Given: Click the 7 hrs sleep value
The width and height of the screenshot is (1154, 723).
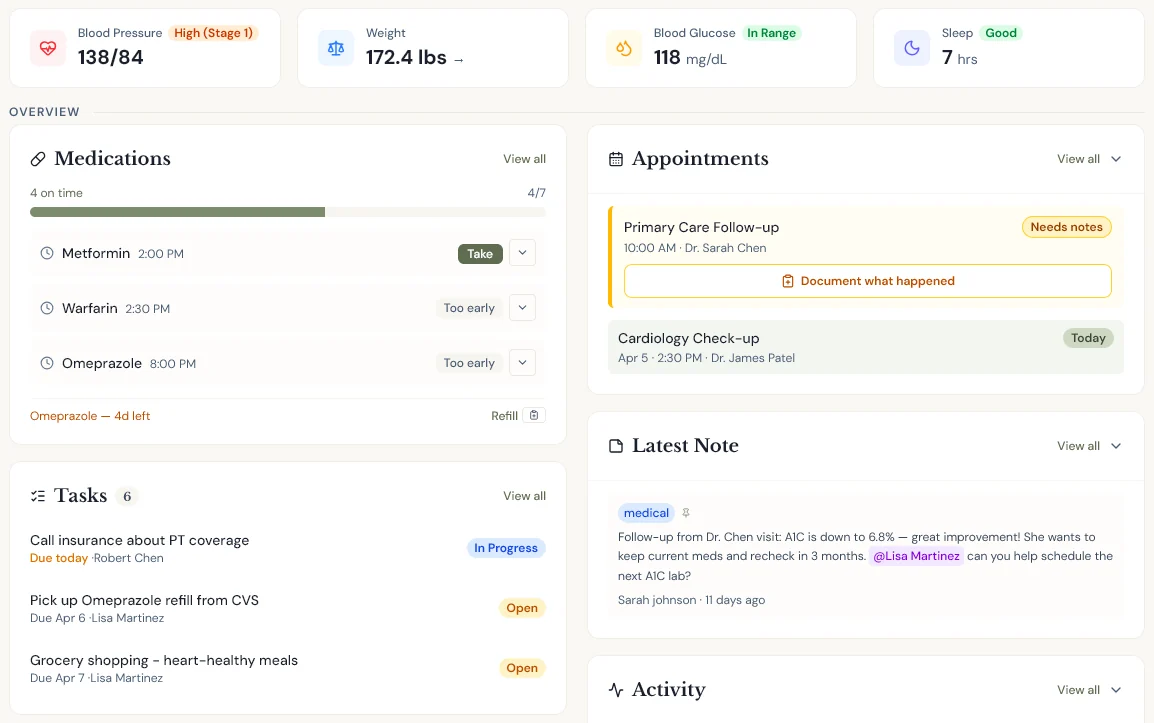Looking at the screenshot, I should tap(960, 57).
